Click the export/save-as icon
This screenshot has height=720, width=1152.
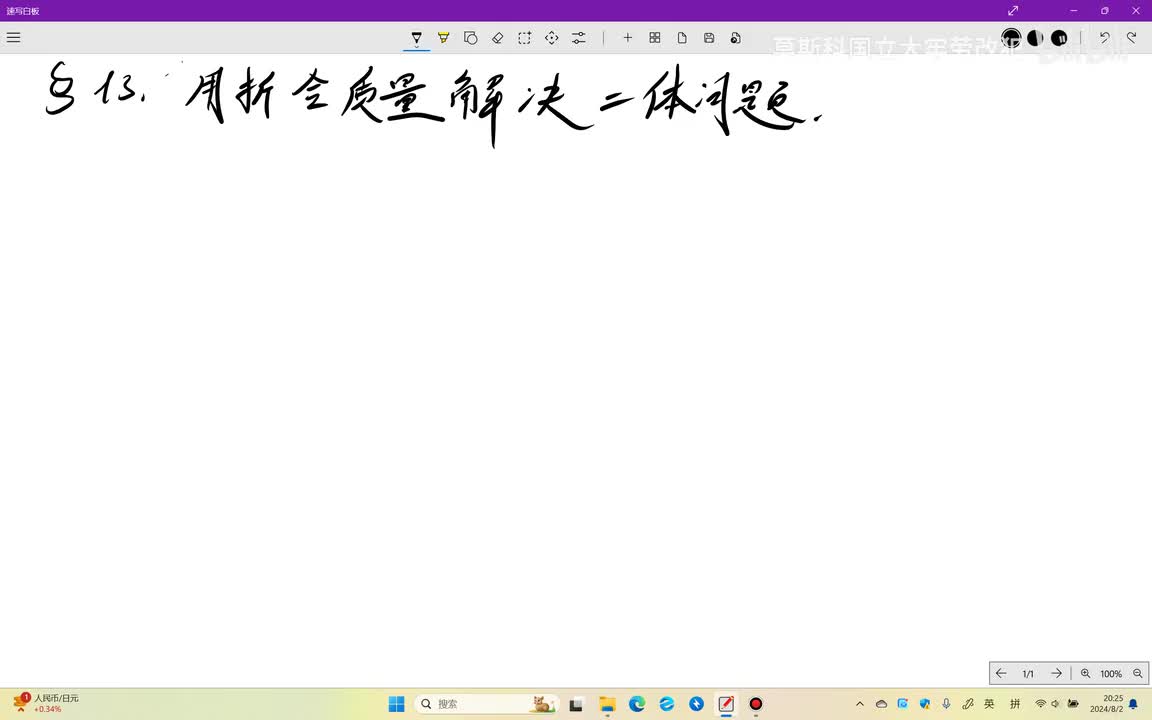coord(735,38)
